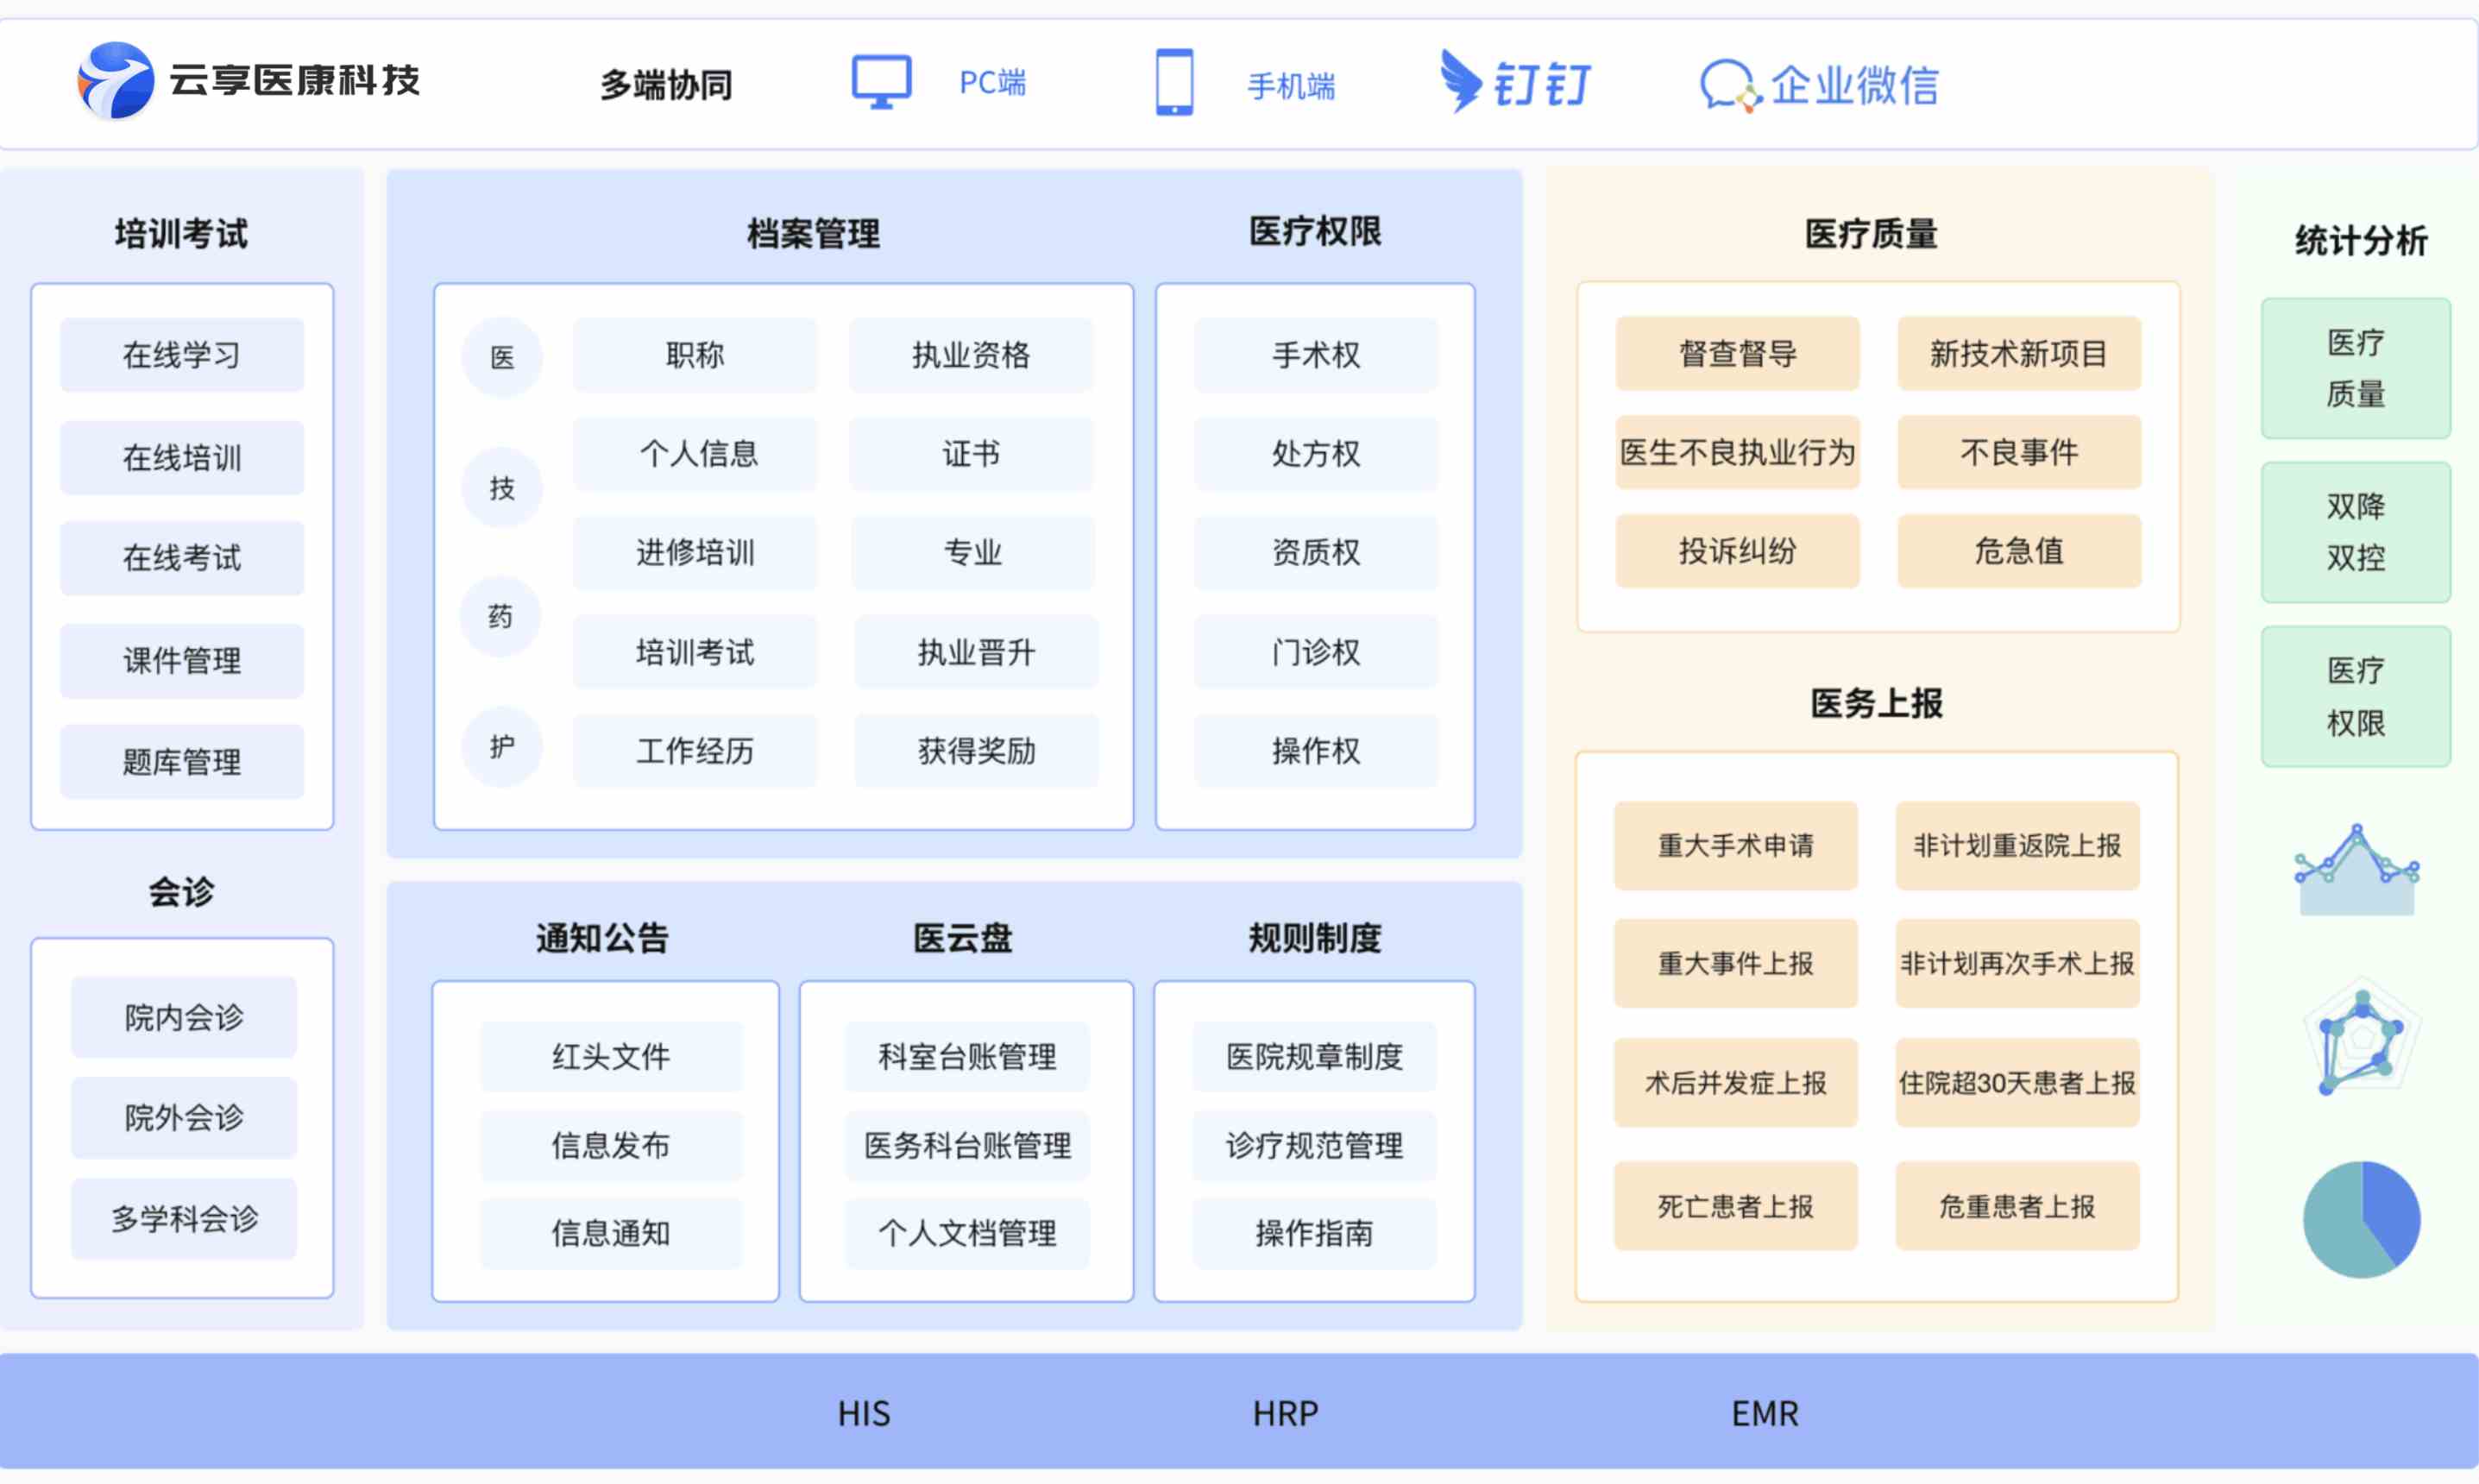
Task: Click 培训考试 item in 档案管理
Action: tap(695, 652)
